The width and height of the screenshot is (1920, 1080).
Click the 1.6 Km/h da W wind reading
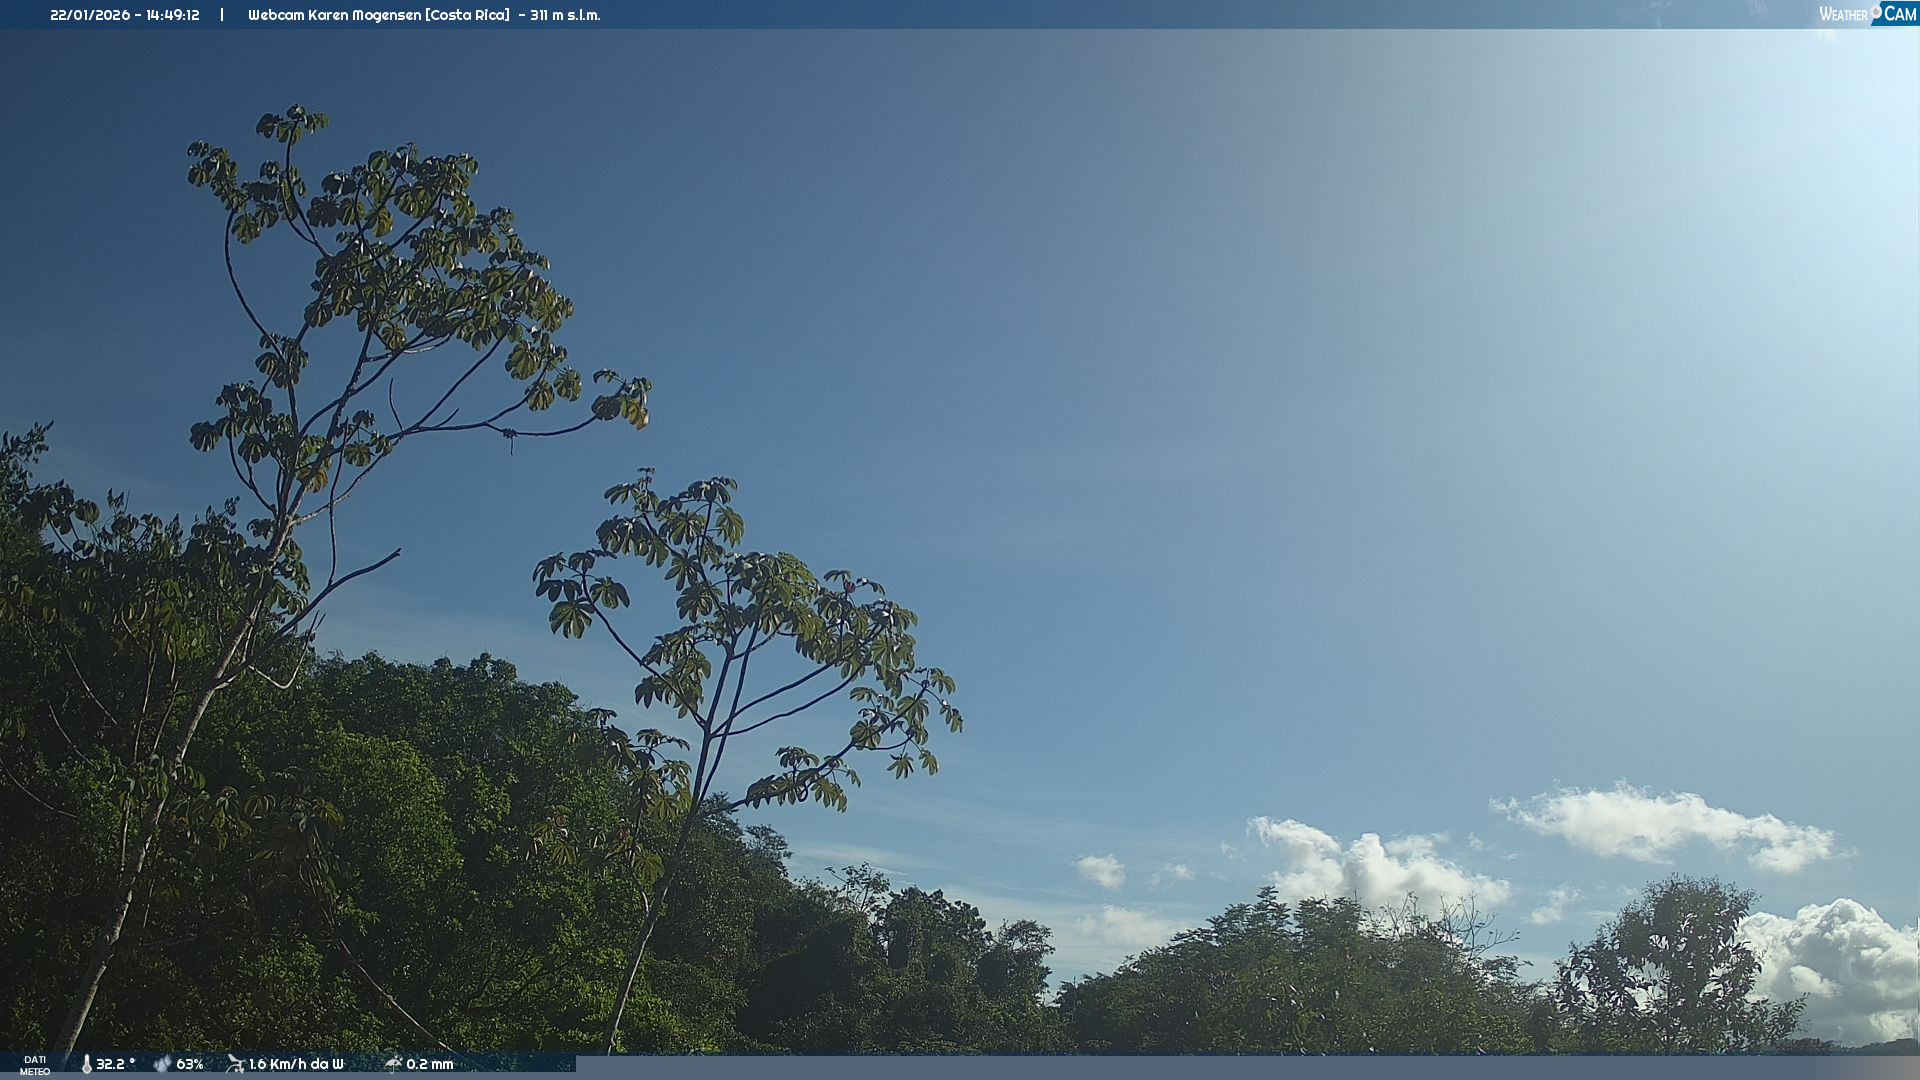click(296, 1064)
